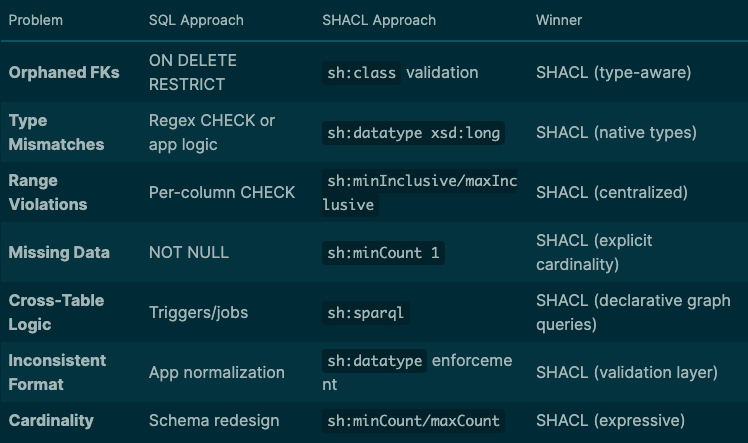Select the Type Mismatches row label
Image resolution: width=748 pixels, height=443 pixels.
[56, 133]
